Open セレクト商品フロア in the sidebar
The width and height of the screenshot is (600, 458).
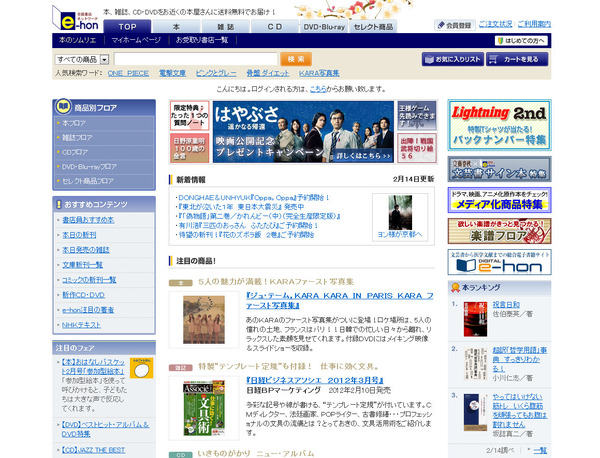pos(88,181)
